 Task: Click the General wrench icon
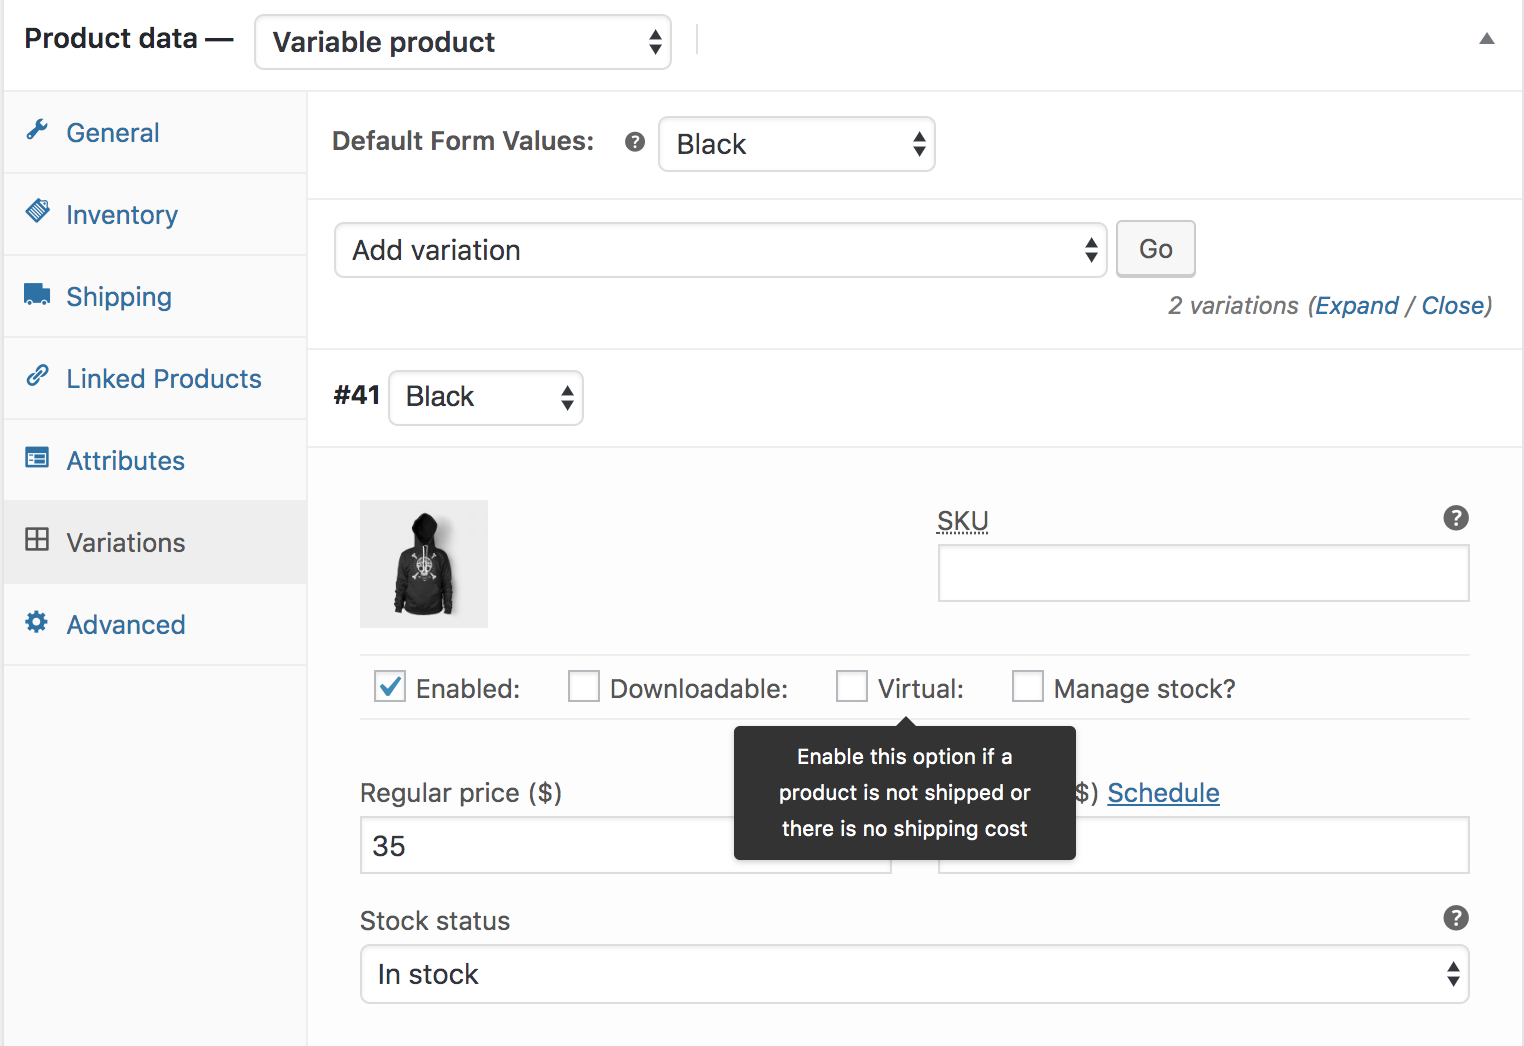(37, 130)
